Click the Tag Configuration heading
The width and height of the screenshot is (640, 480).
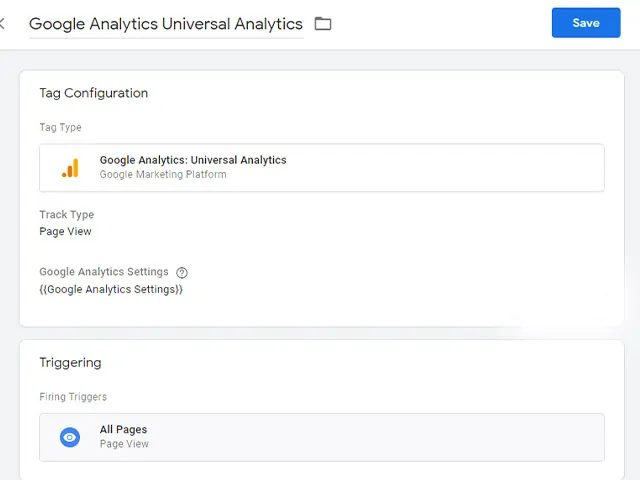click(93, 93)
